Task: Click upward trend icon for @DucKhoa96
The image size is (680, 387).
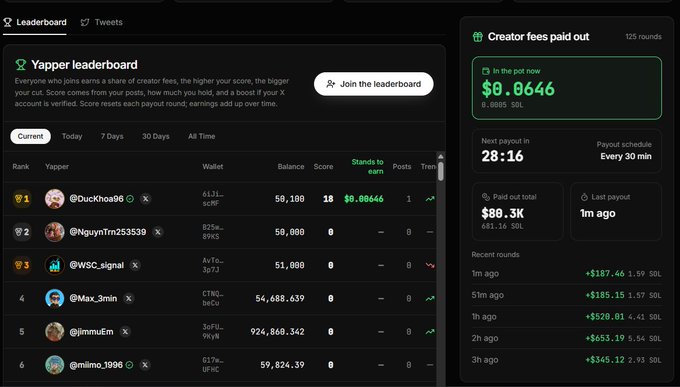Action: pos(430,199)
